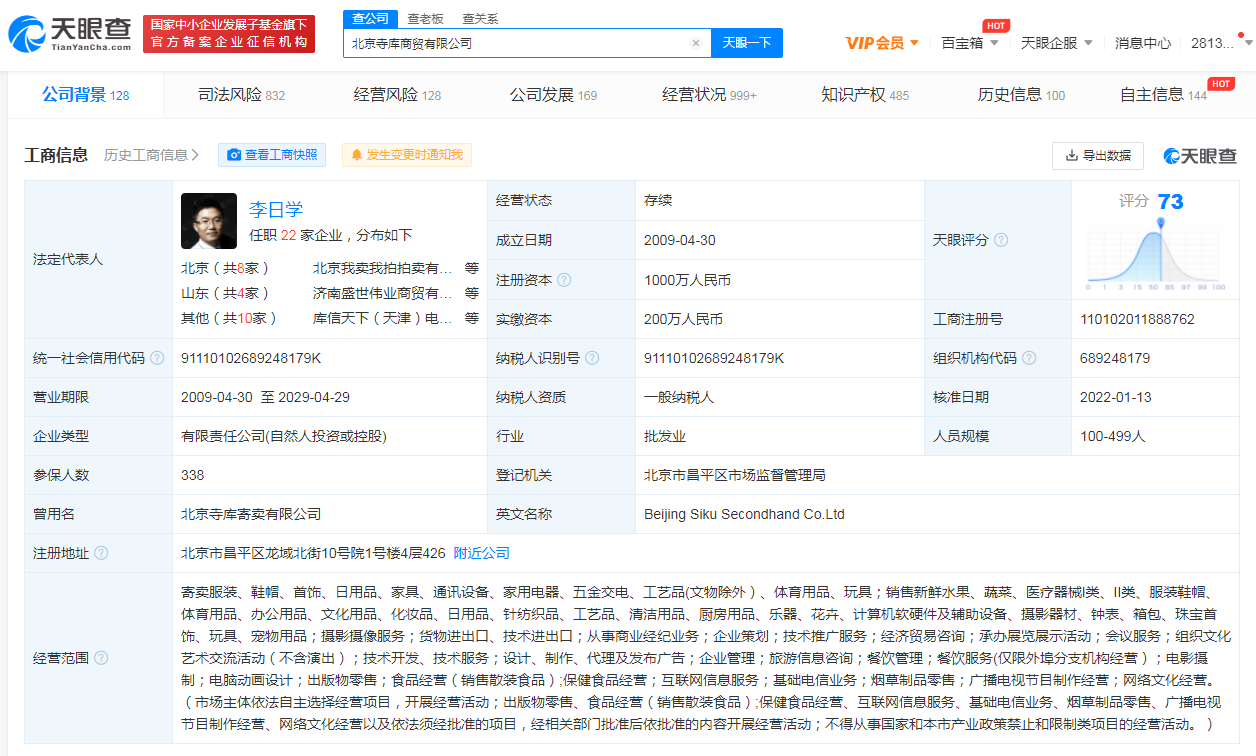Select the 查公司 search tab

(370, 19)
